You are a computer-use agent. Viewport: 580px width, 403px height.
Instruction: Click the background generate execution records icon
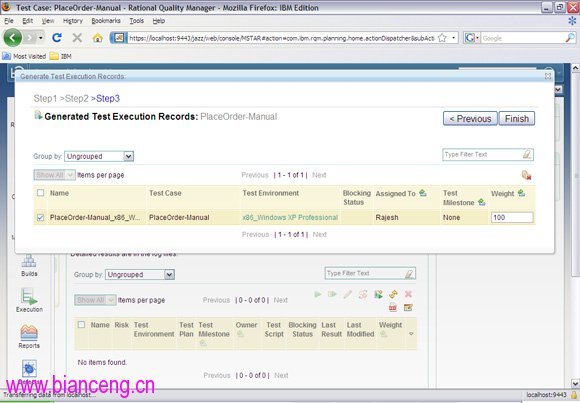tap(378, 294)
